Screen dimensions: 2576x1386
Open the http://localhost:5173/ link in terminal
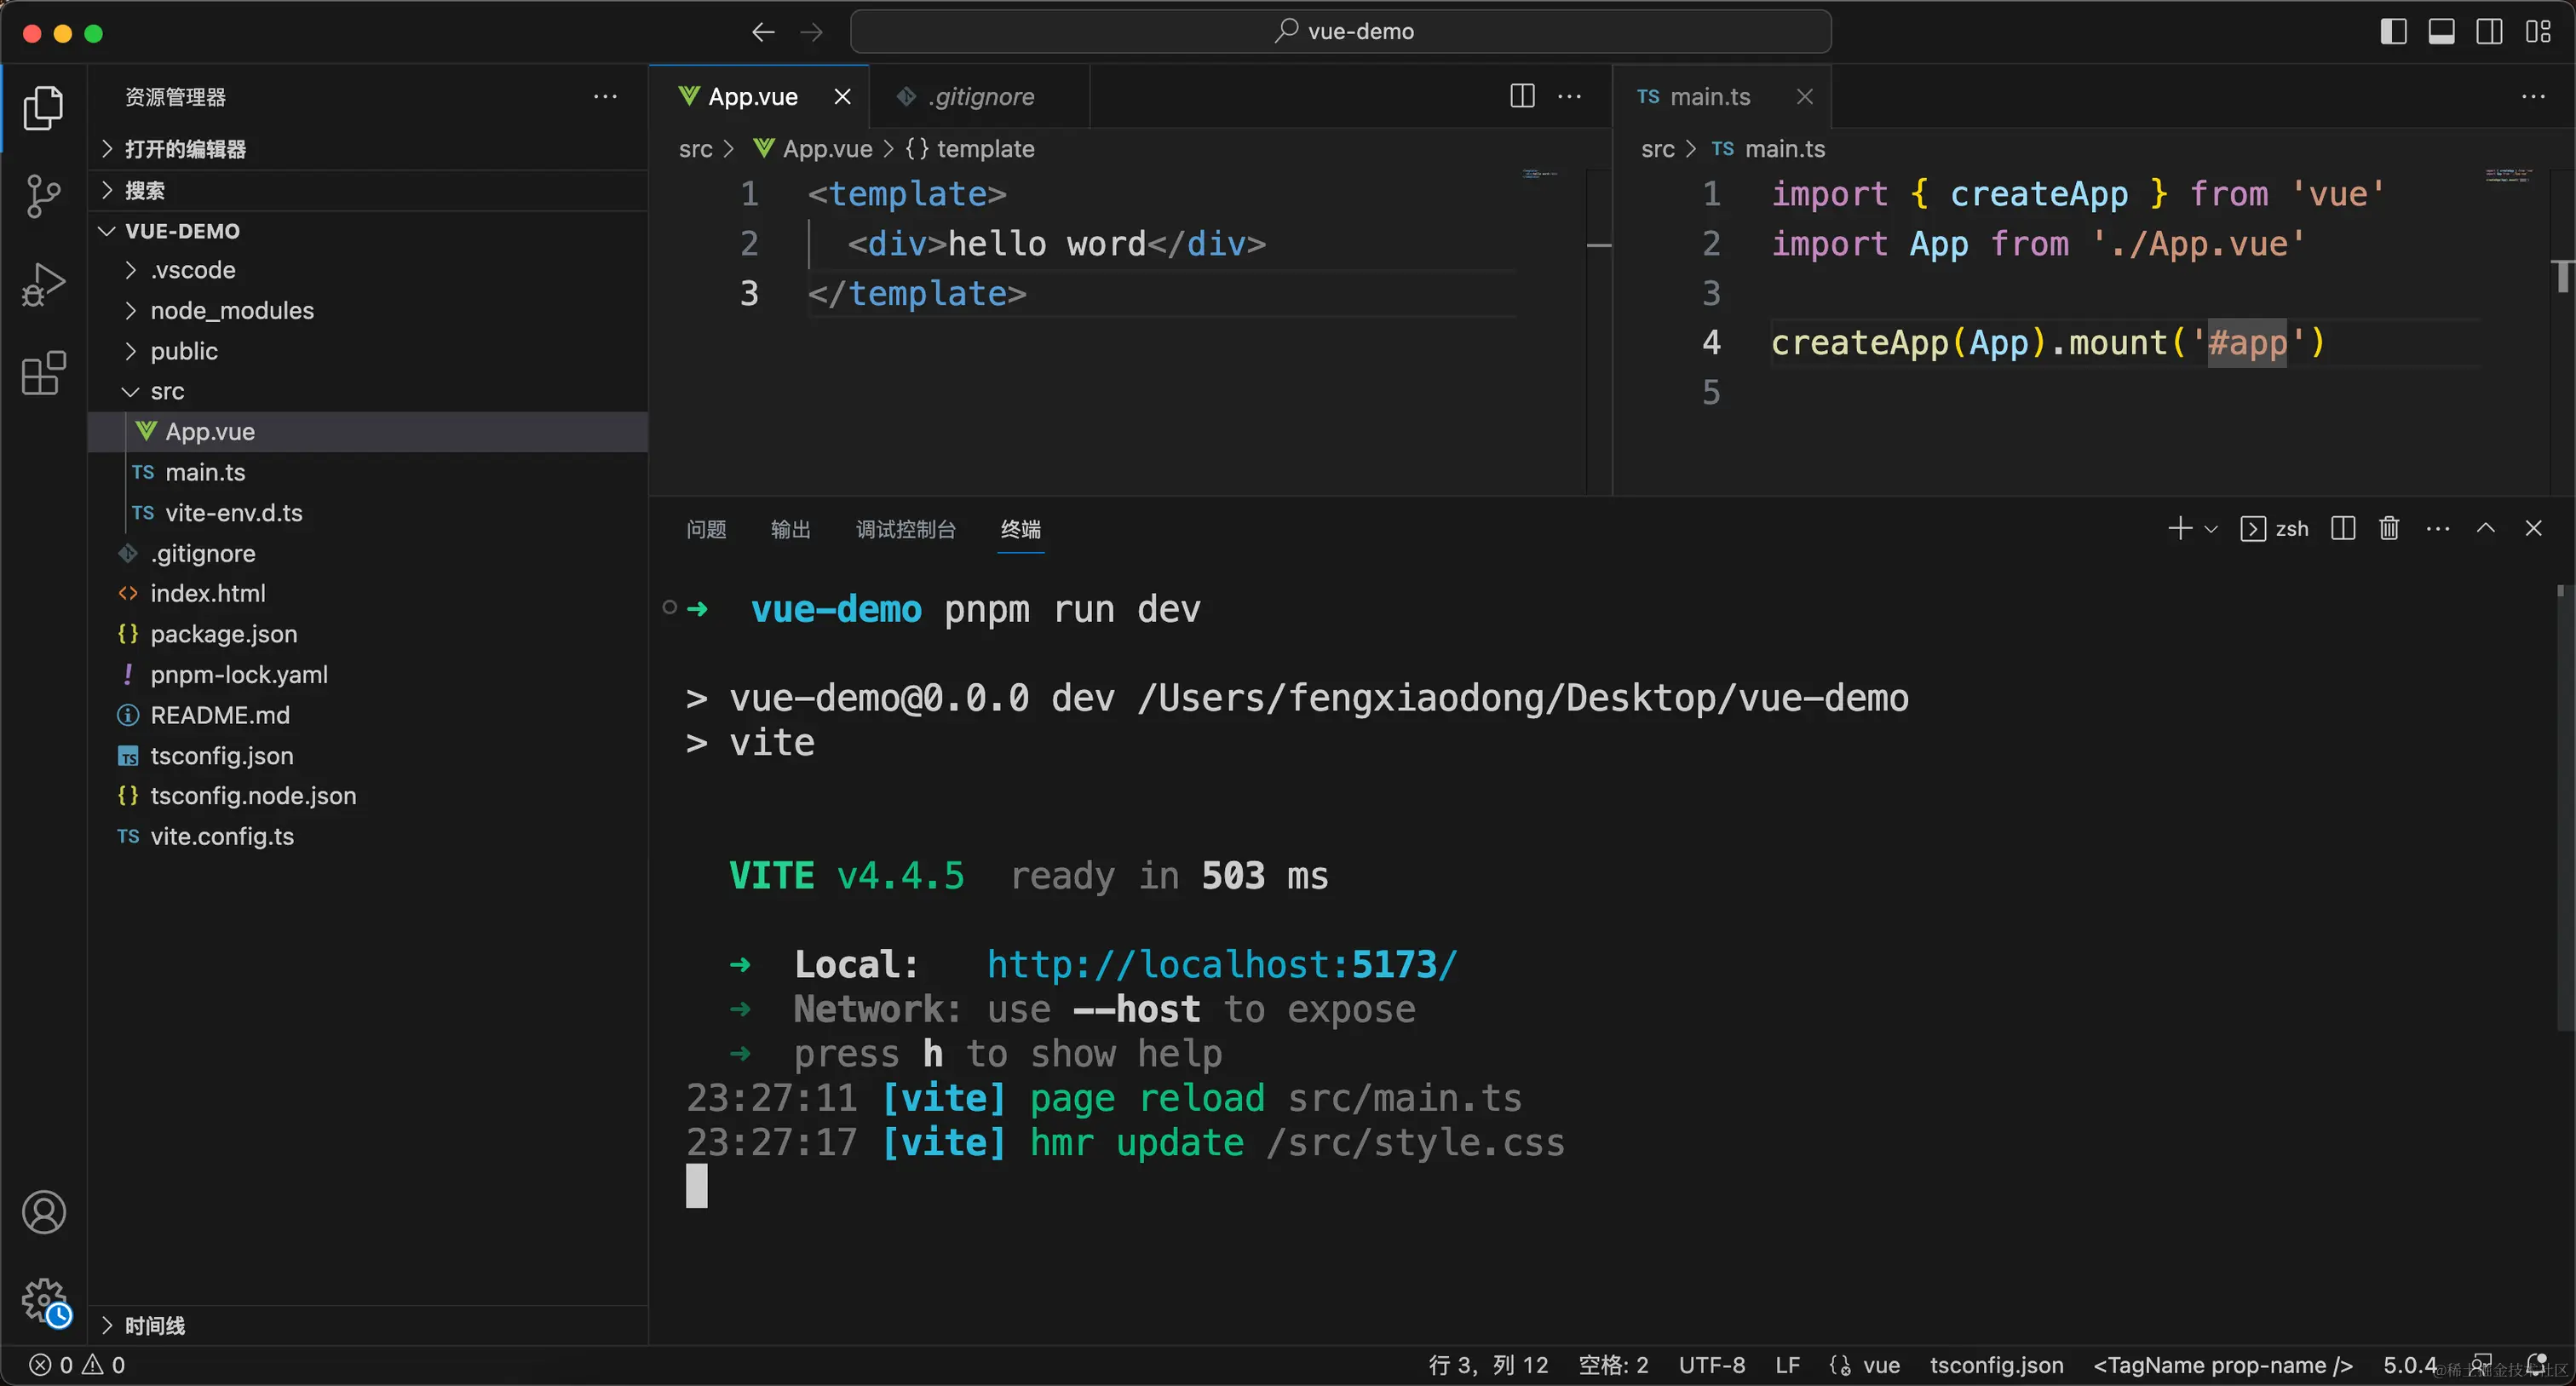tap(1221, 964)
